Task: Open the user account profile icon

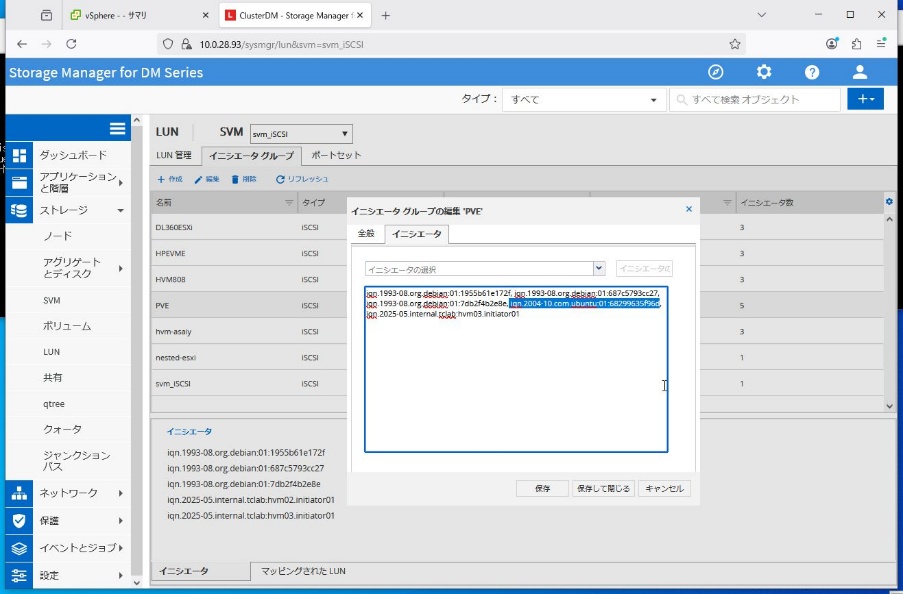Action: (x=860, y=72)
